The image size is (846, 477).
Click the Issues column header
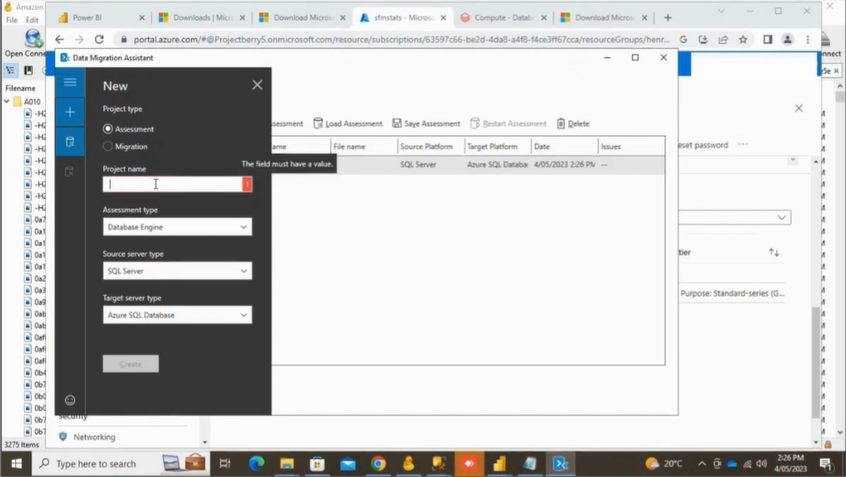(631, 146)
